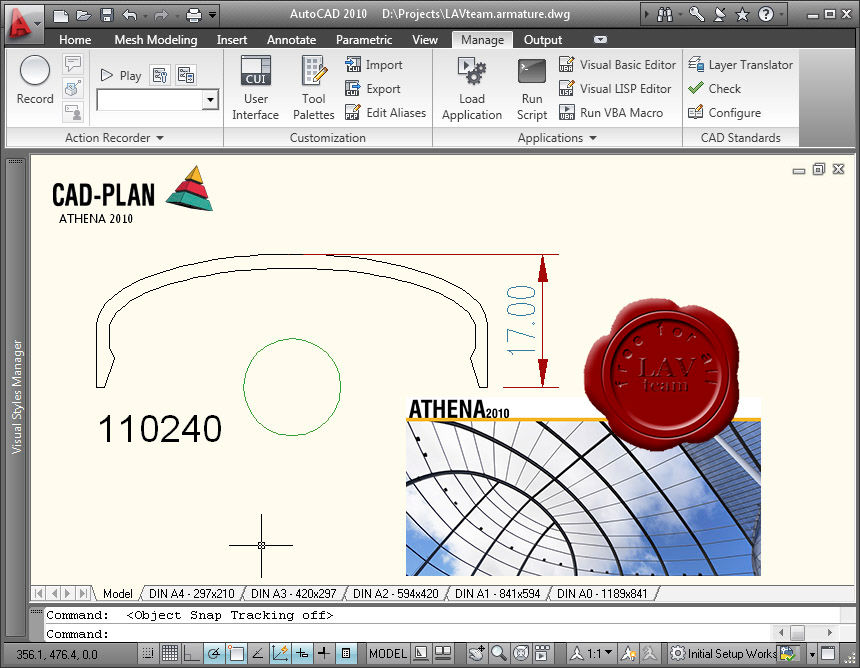The width and height of the screenshot is (860, 668).
Task: Expand the Applications panel
Action: tap(557, 138)
